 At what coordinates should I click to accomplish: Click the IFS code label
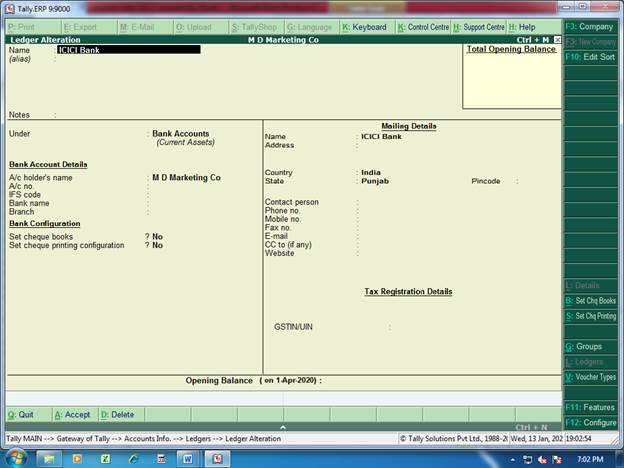[25, 195]
